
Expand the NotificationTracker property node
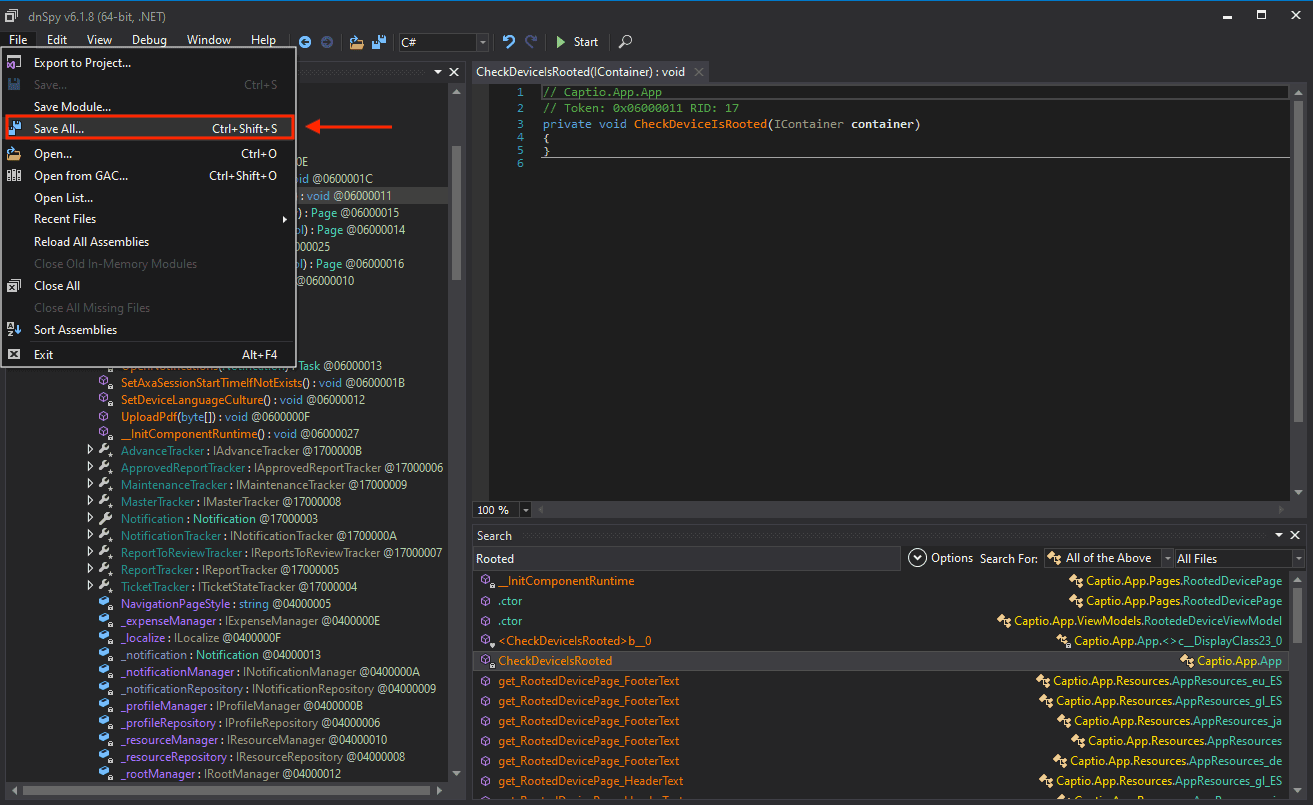[91, 536]
